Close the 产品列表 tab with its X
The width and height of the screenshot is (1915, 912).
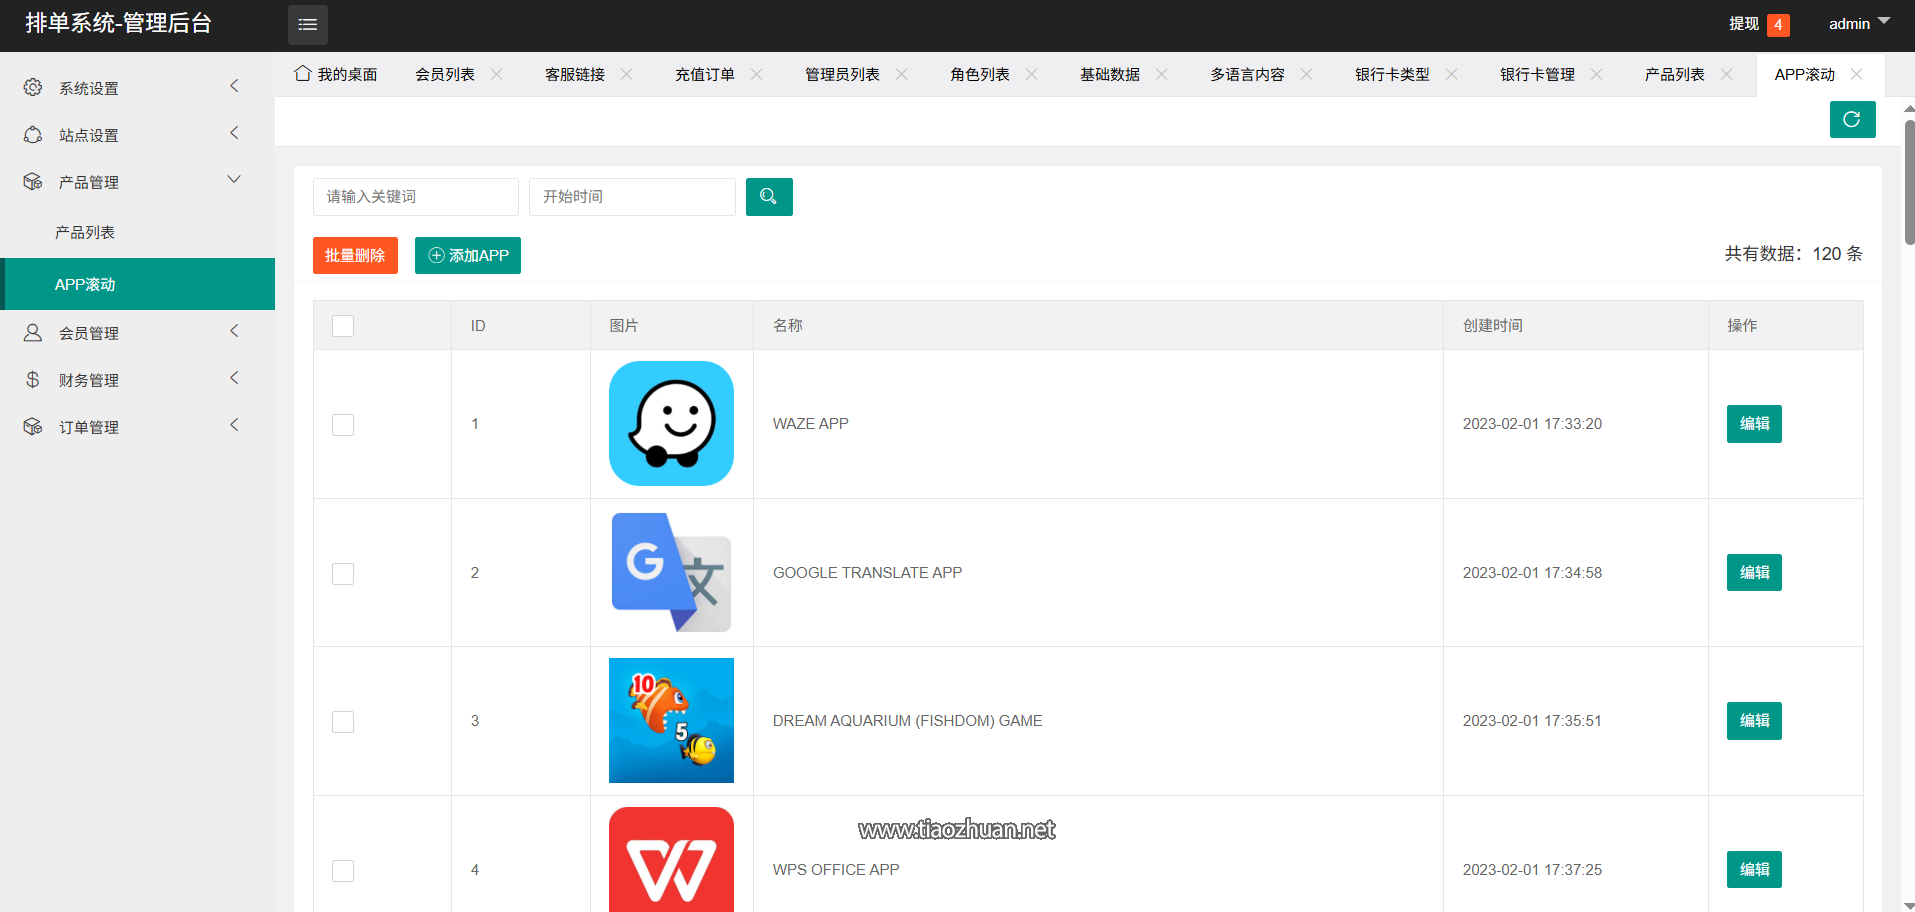coord(1726,74)
